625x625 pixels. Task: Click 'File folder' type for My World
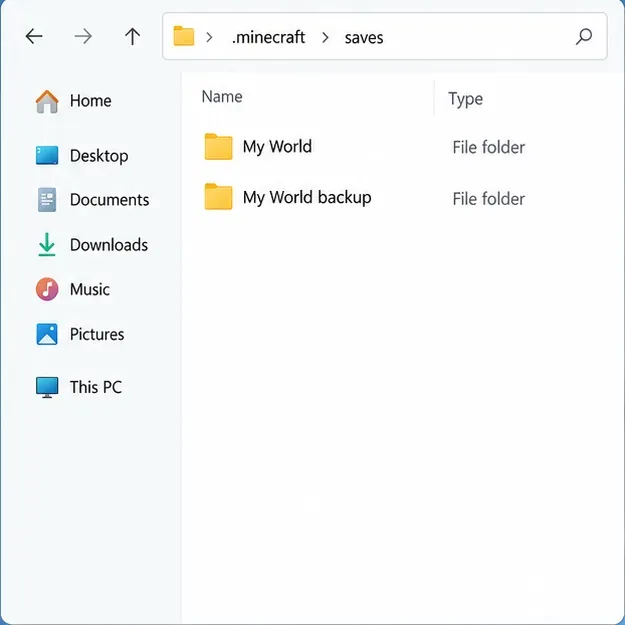pos(489,147)
